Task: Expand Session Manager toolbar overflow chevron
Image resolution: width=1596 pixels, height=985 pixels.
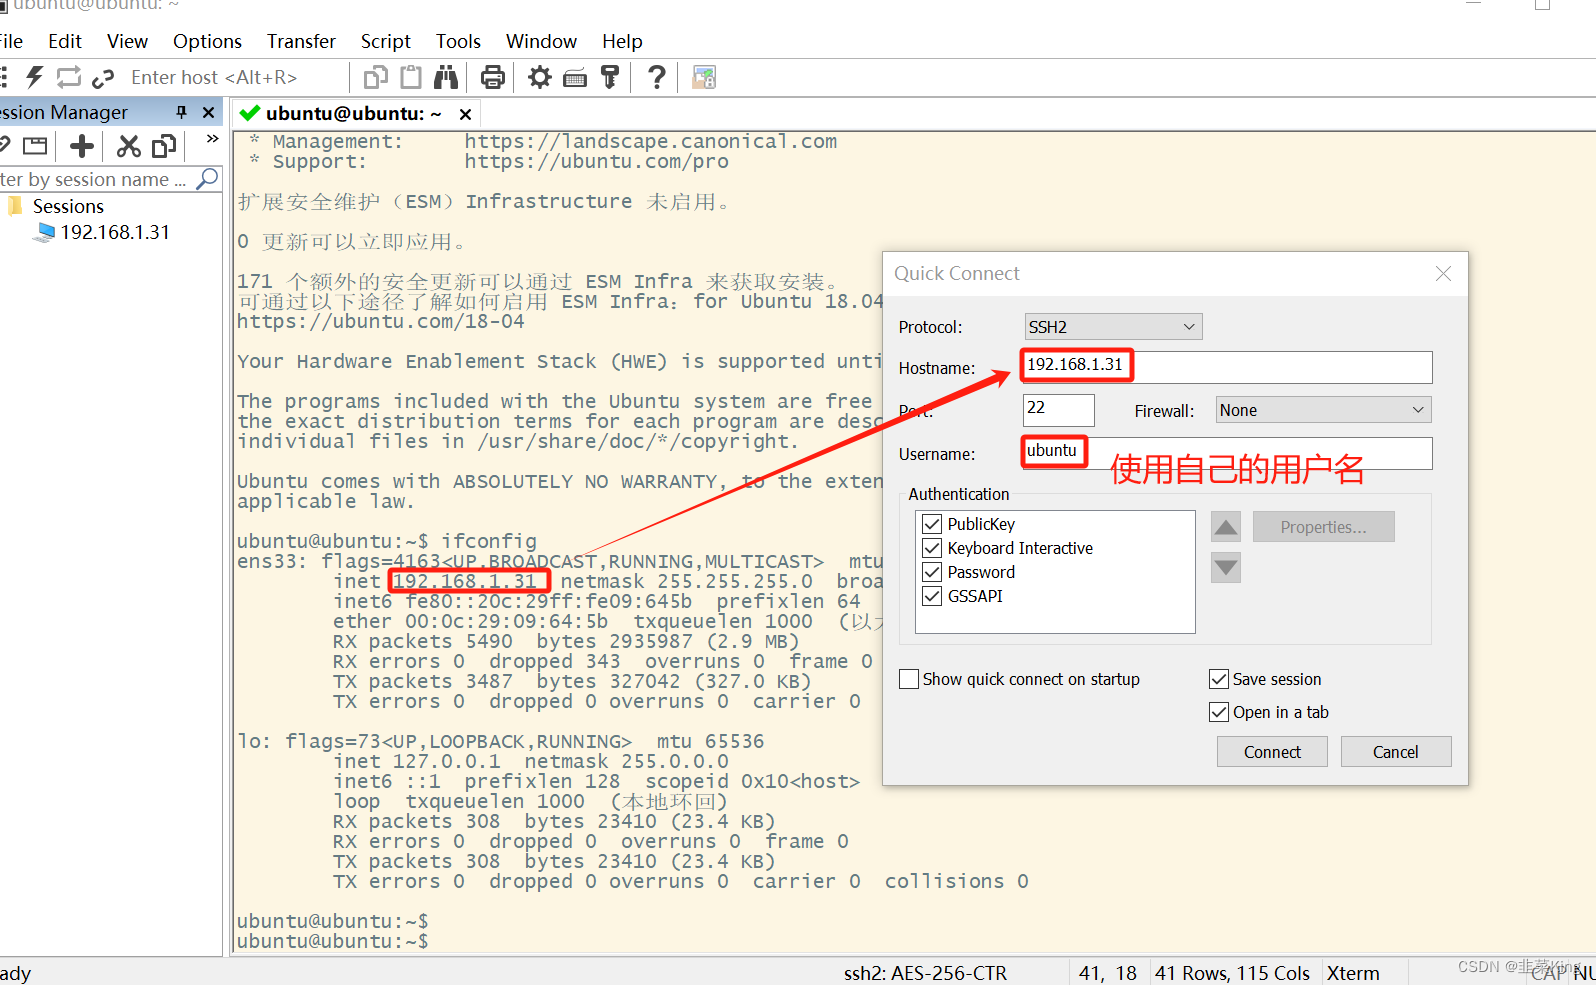Action: coord(212,139)
